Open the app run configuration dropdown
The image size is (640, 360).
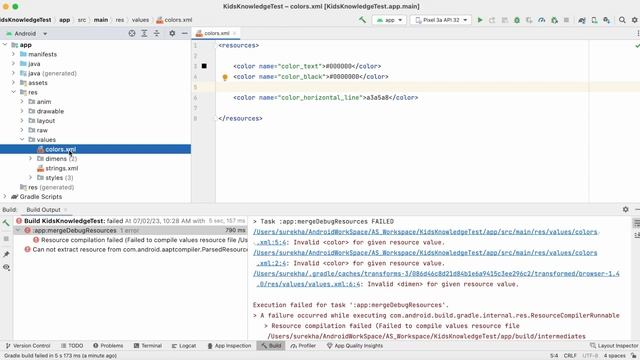click(389, 20)
